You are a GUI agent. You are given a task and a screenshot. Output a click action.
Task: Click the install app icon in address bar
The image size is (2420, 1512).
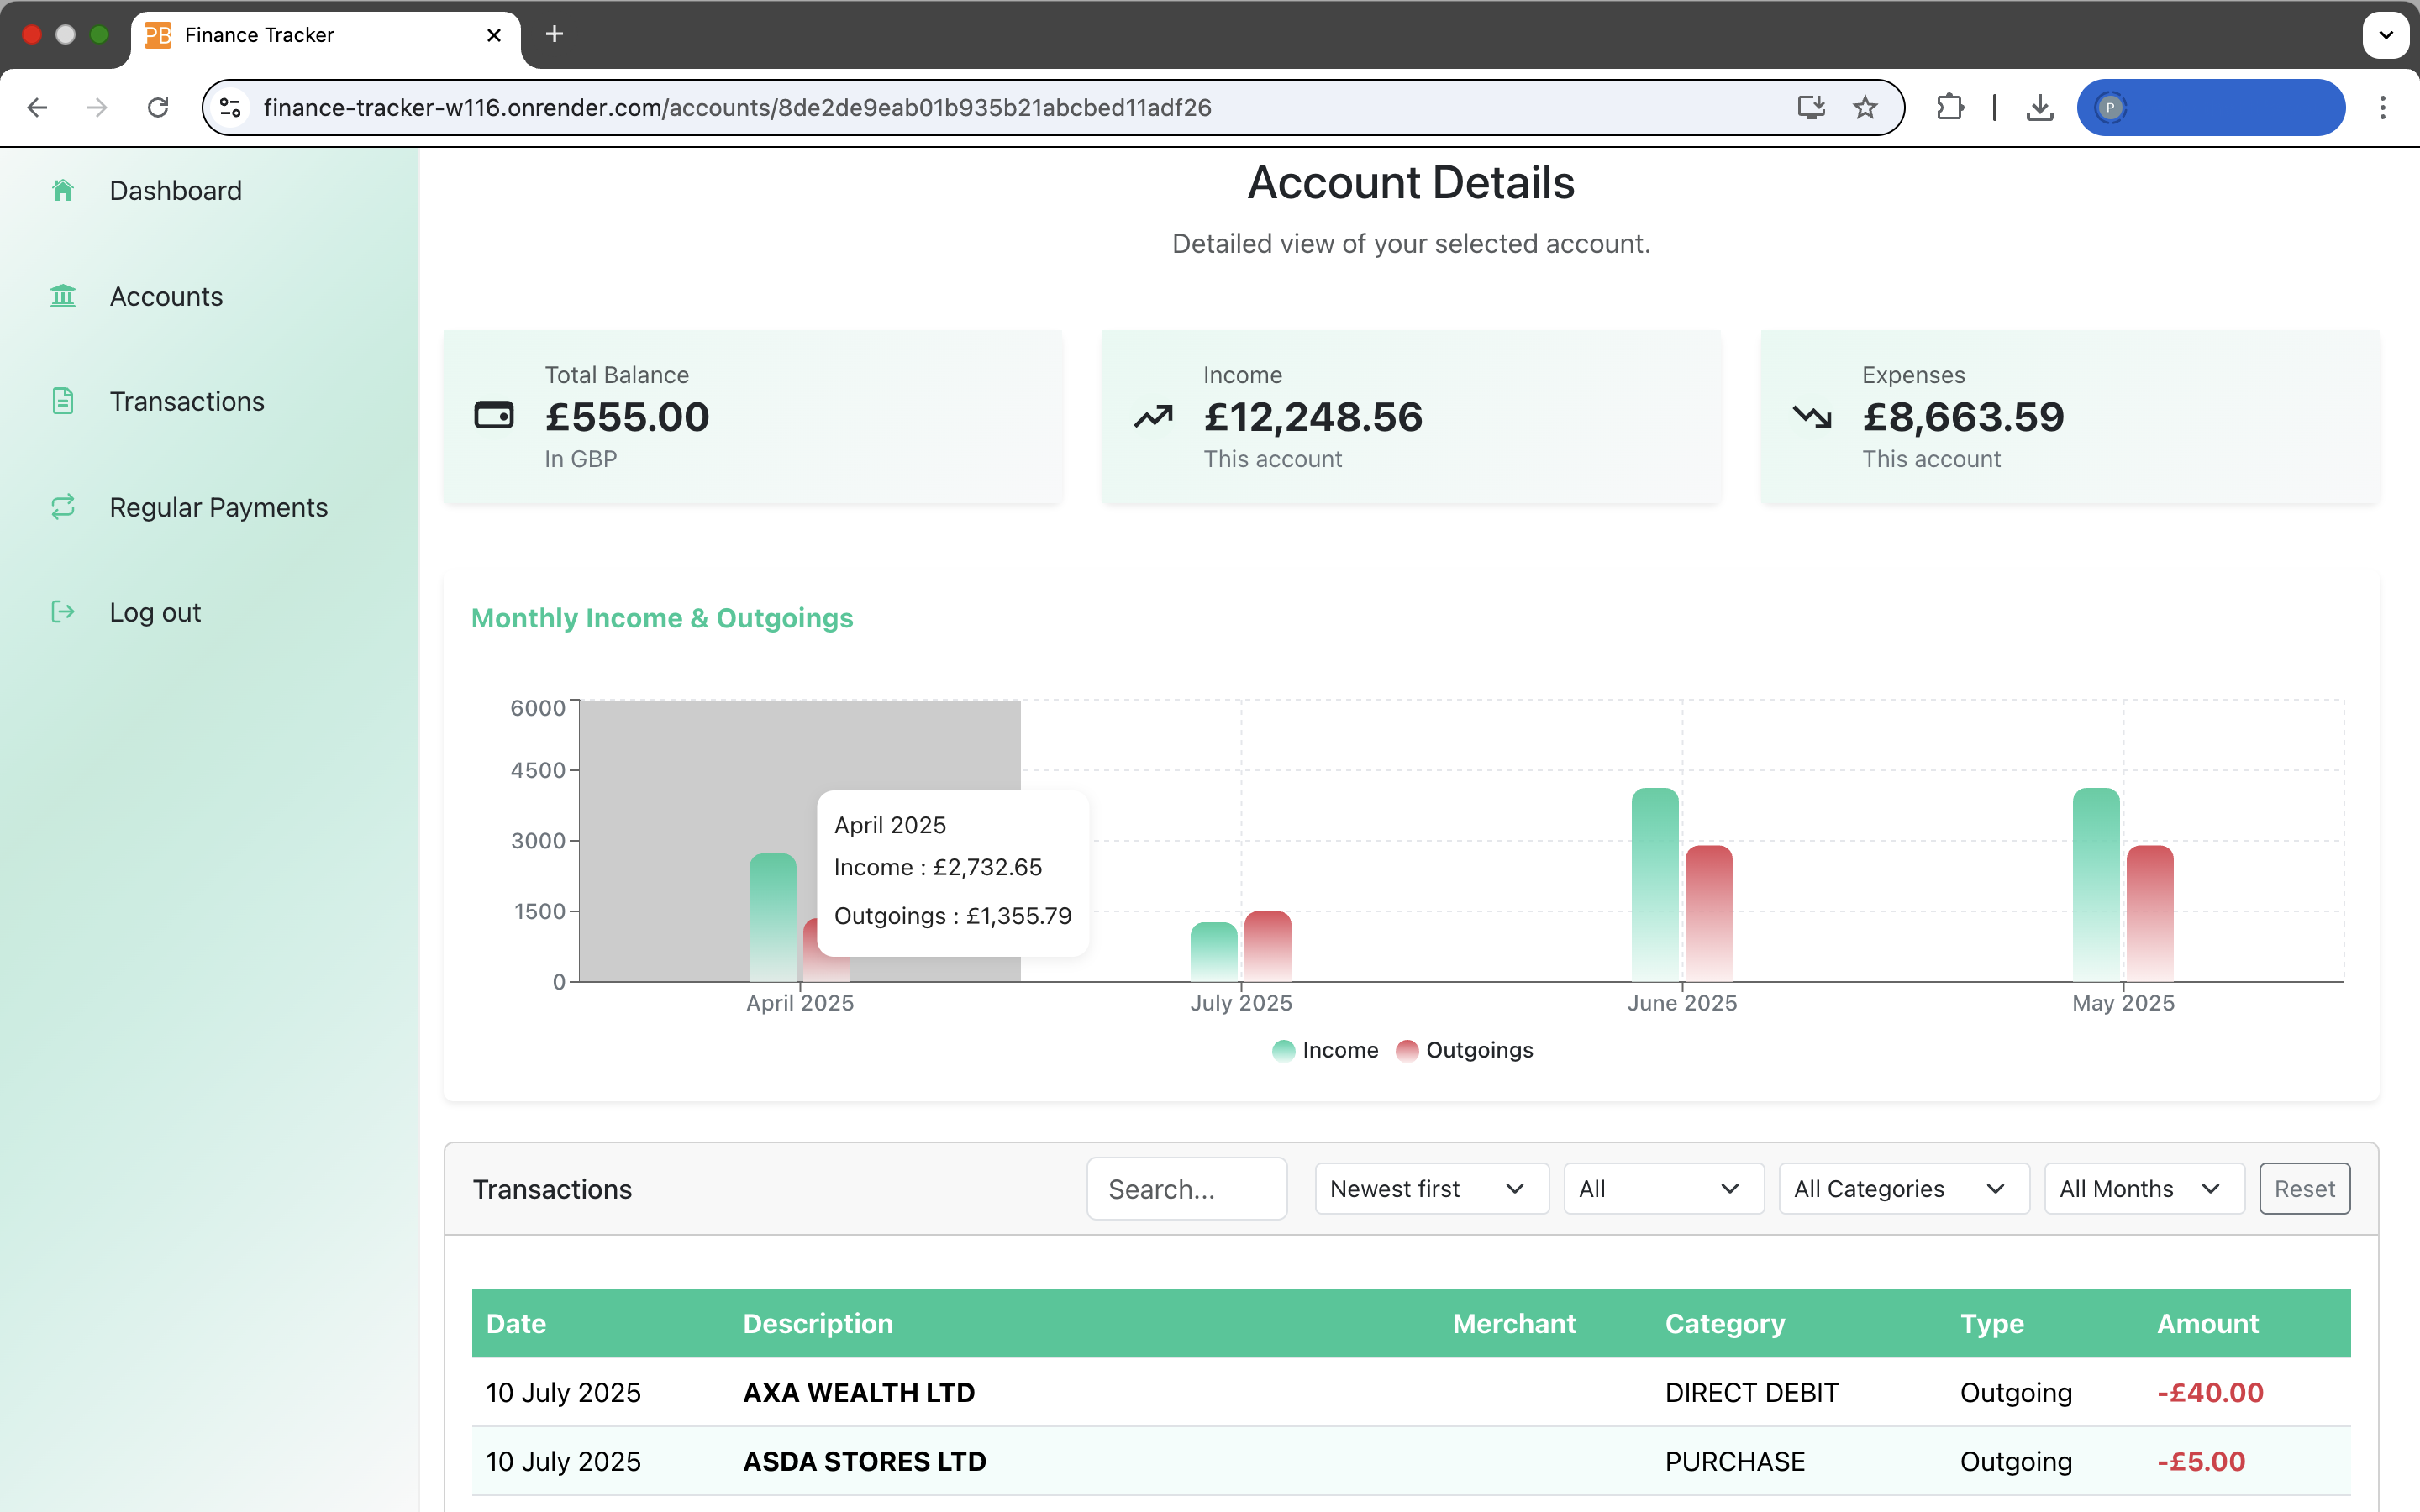point(1810,107)
